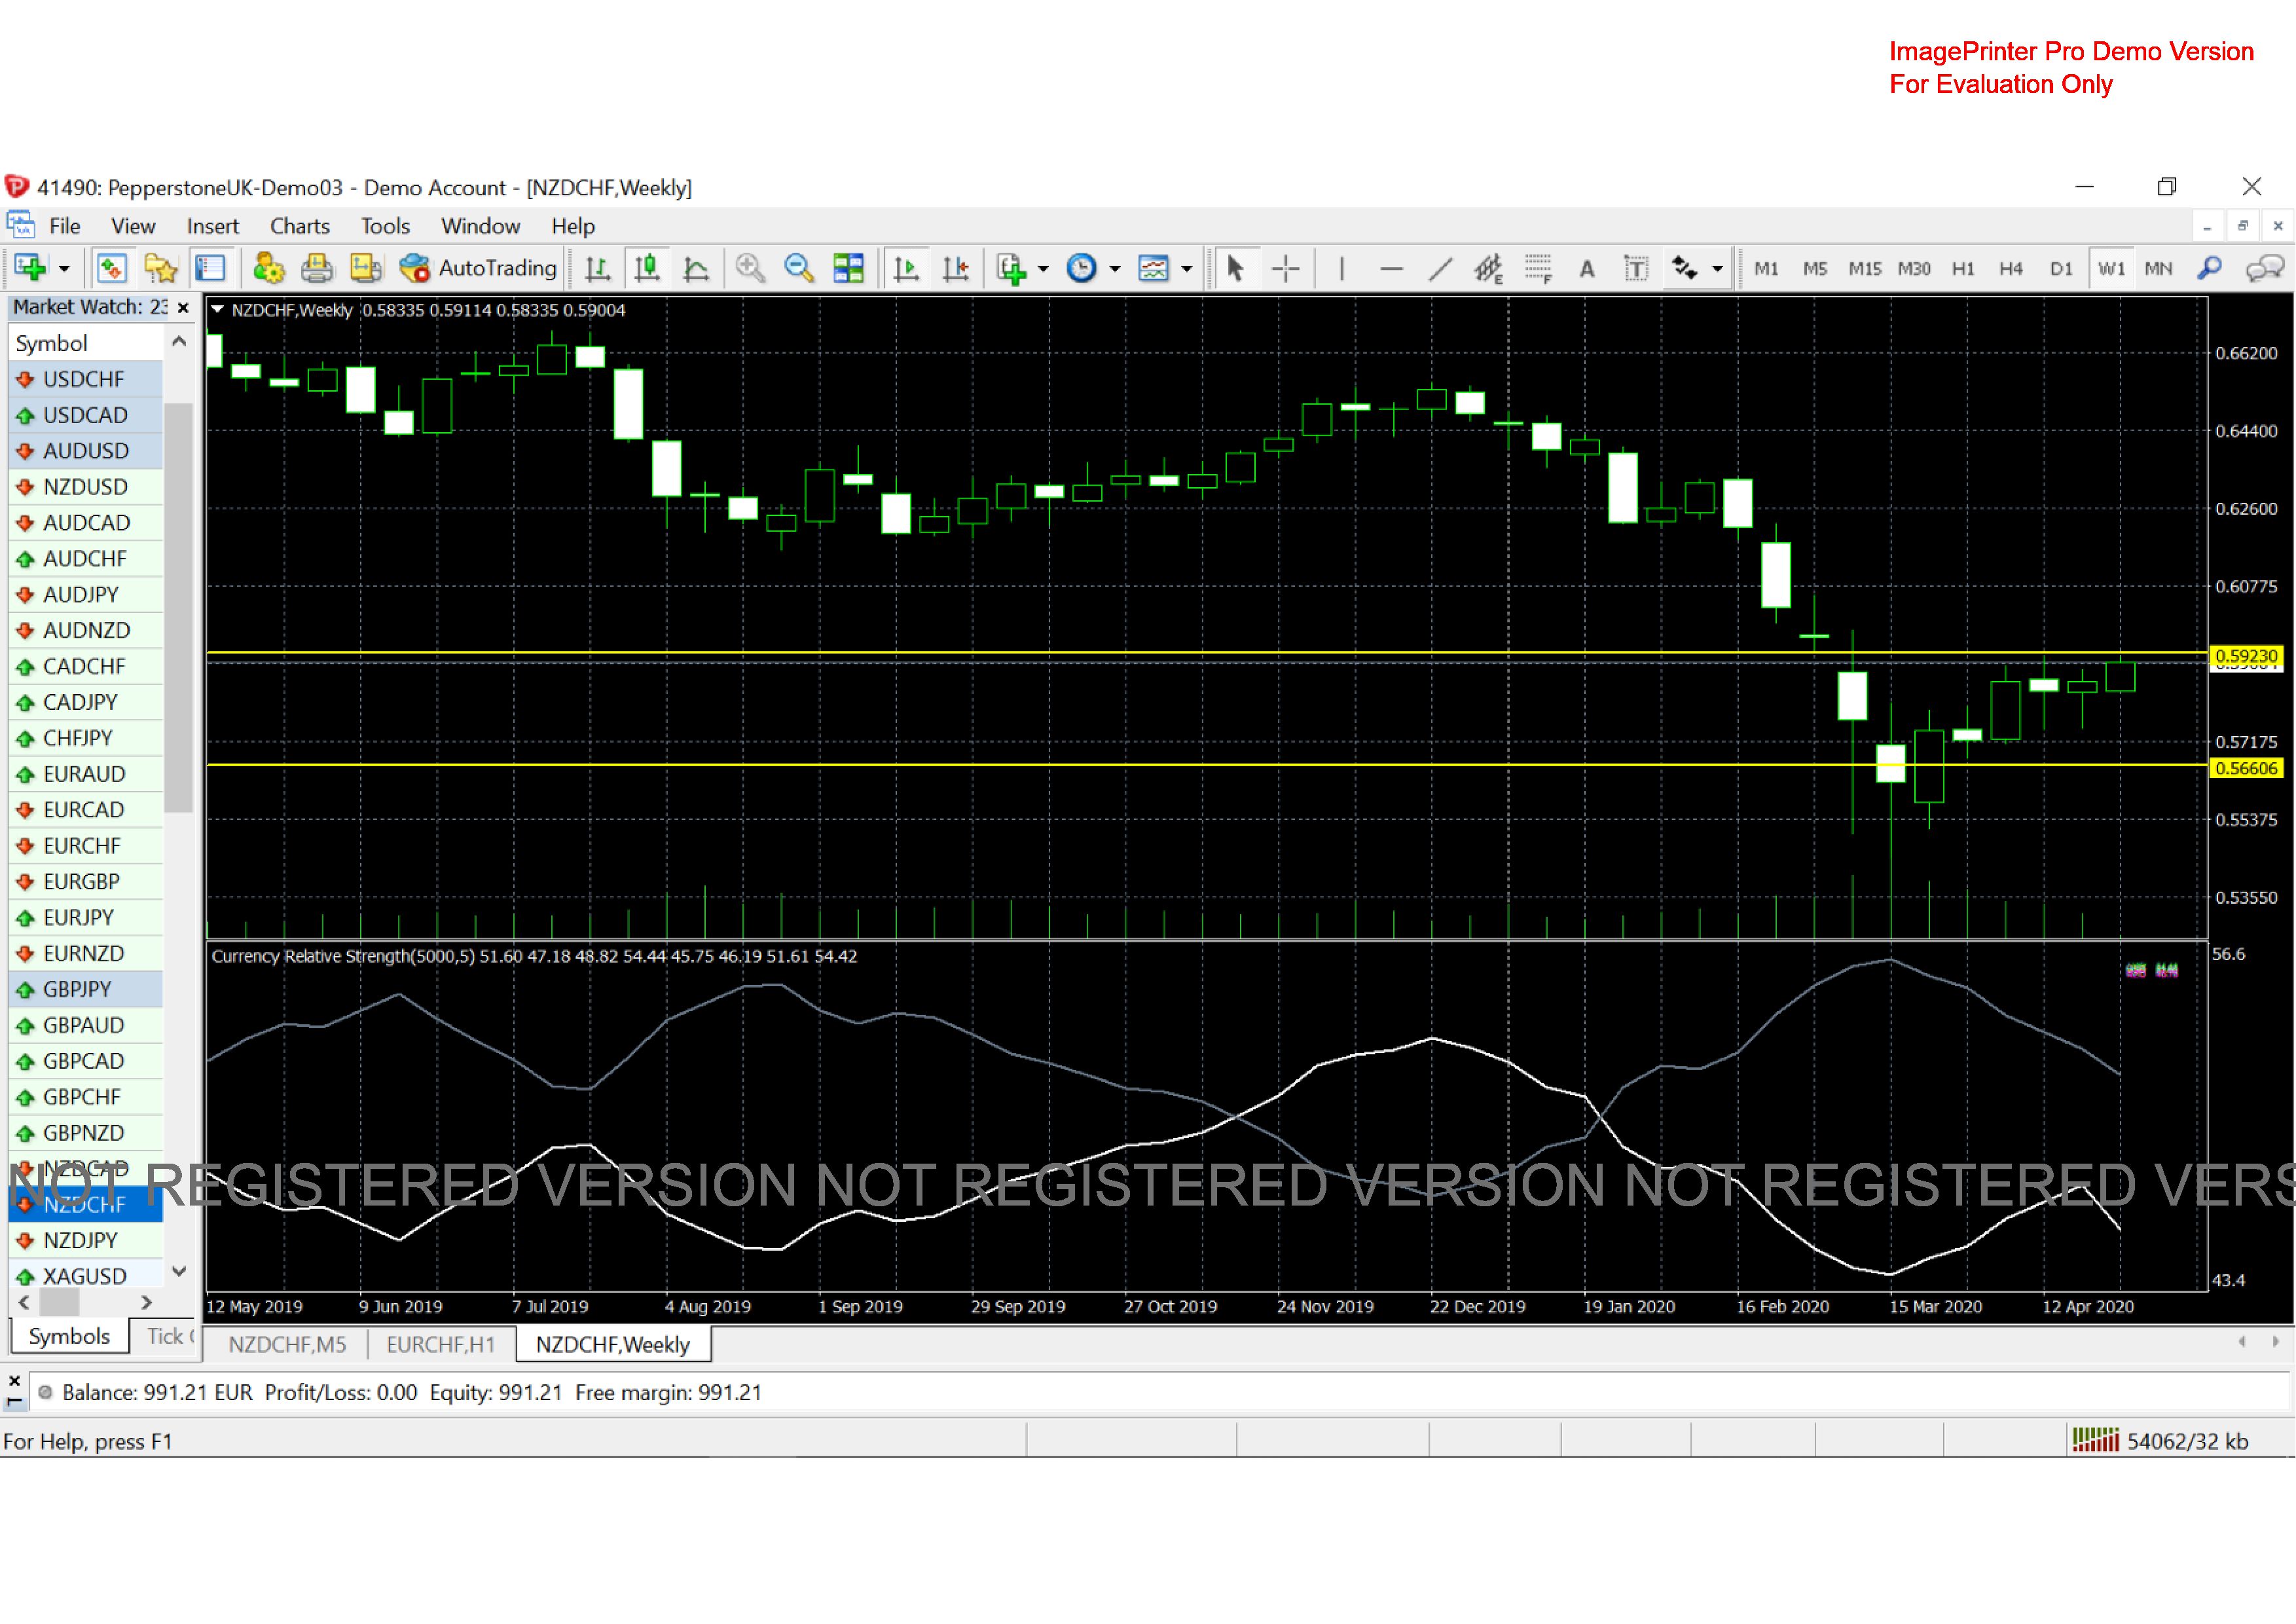Click the Symbol column header
This screenshot has height=1624, width=2296.
(x=86, y=343)
